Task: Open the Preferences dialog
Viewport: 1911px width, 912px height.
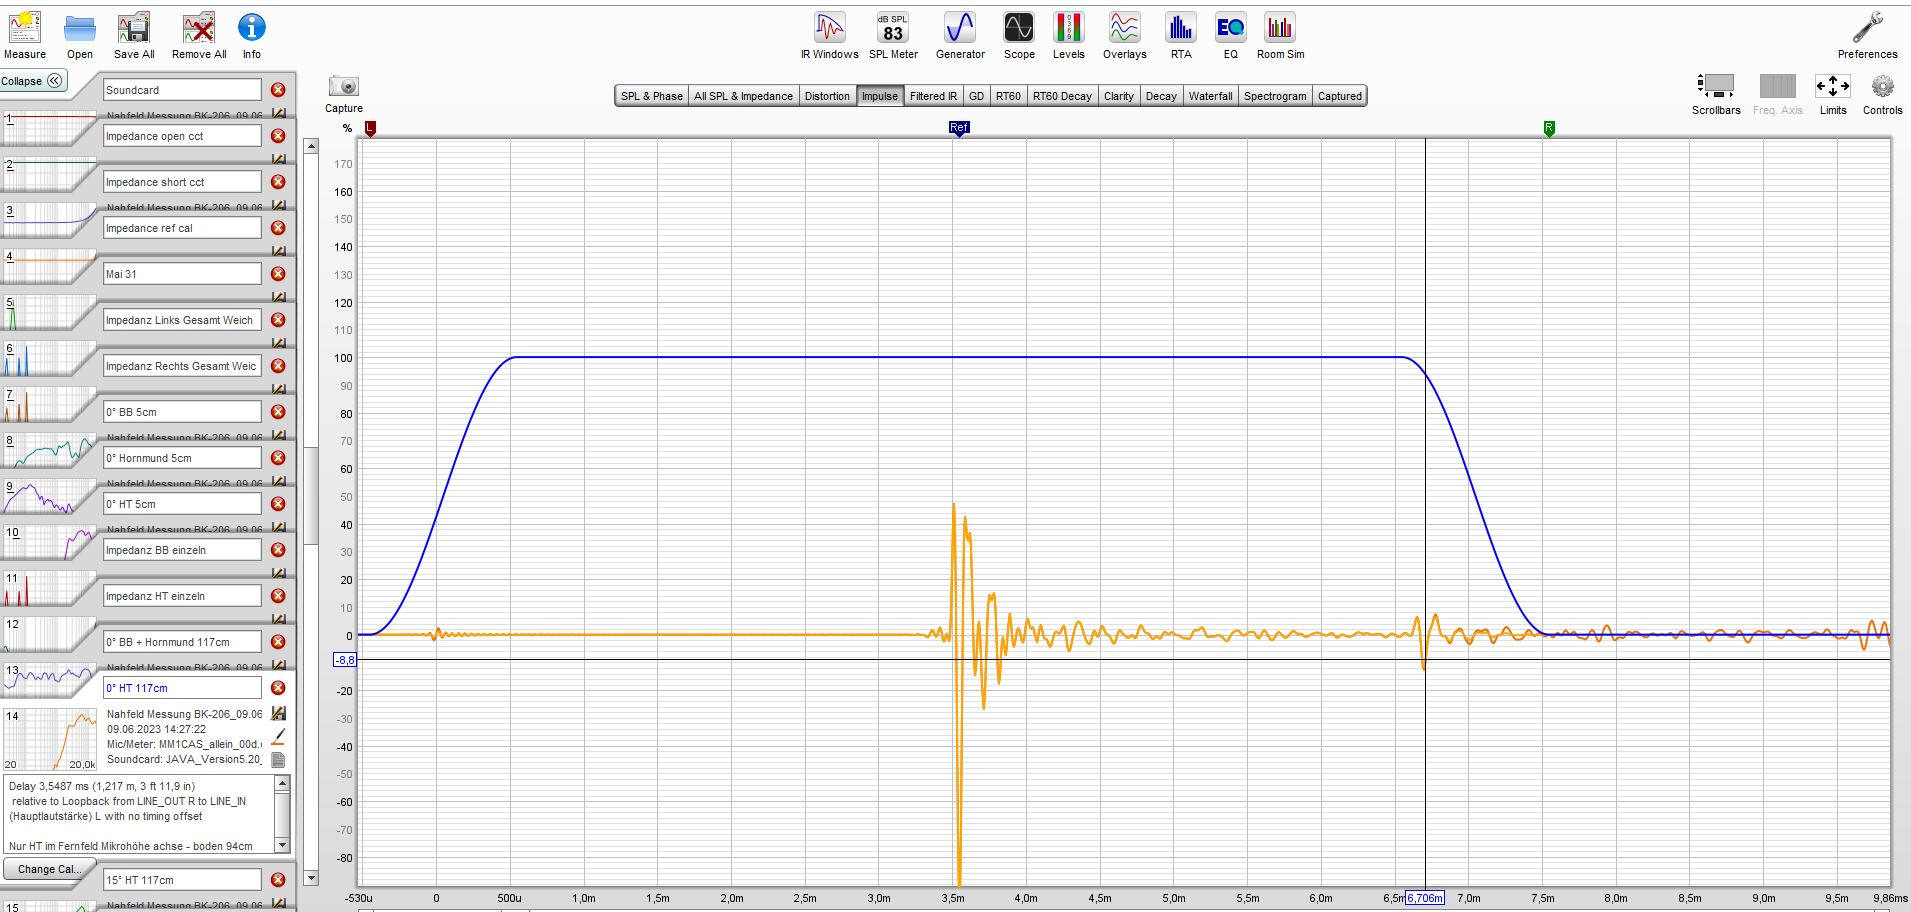Action: [x=1867, y=36]
